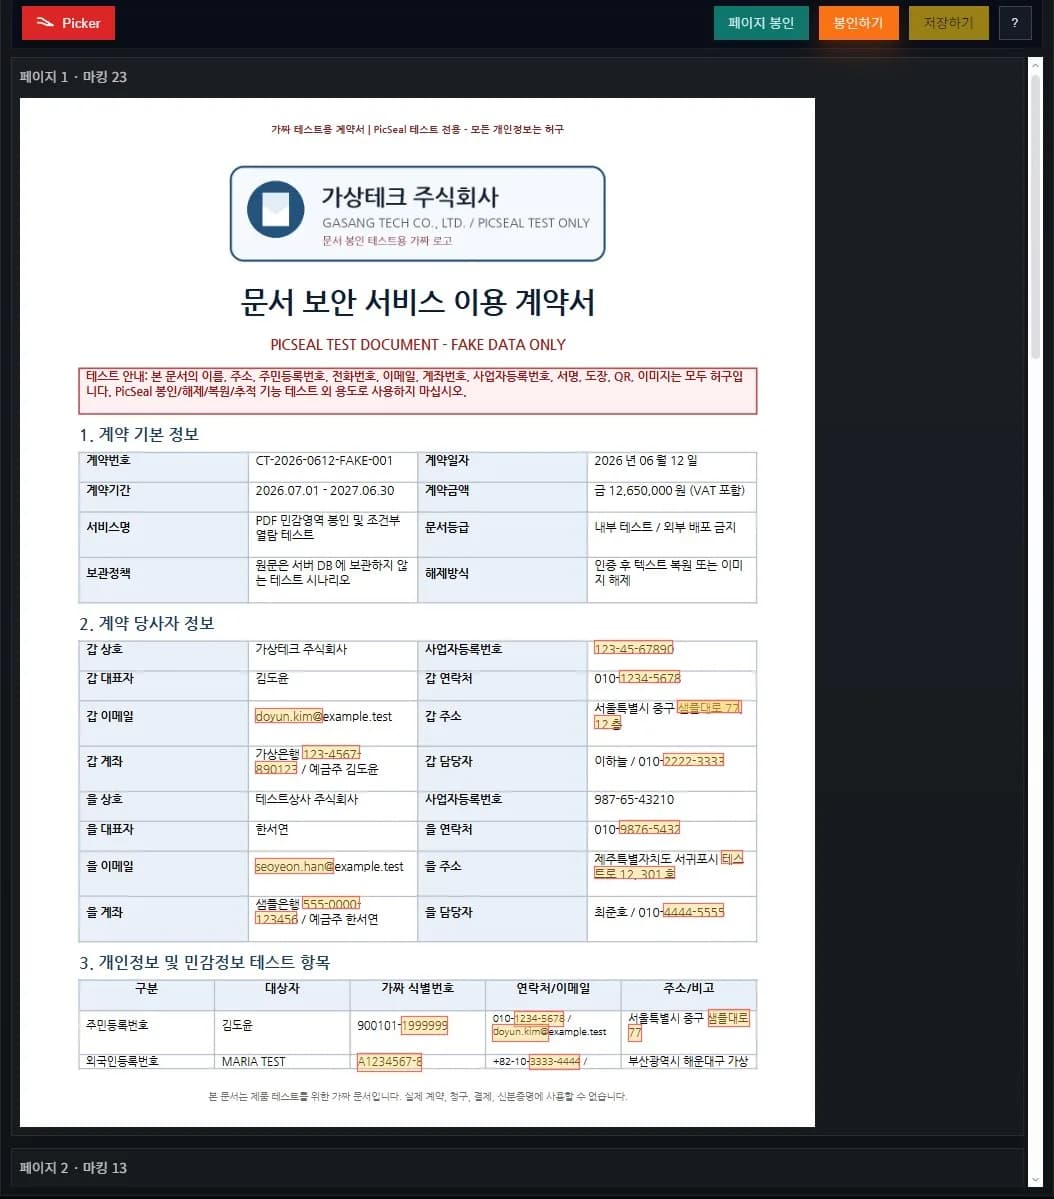Open help with the ? button
Image resolution: width=1054 pixels, height=1199 pixels.
[x=1014, y=23]
